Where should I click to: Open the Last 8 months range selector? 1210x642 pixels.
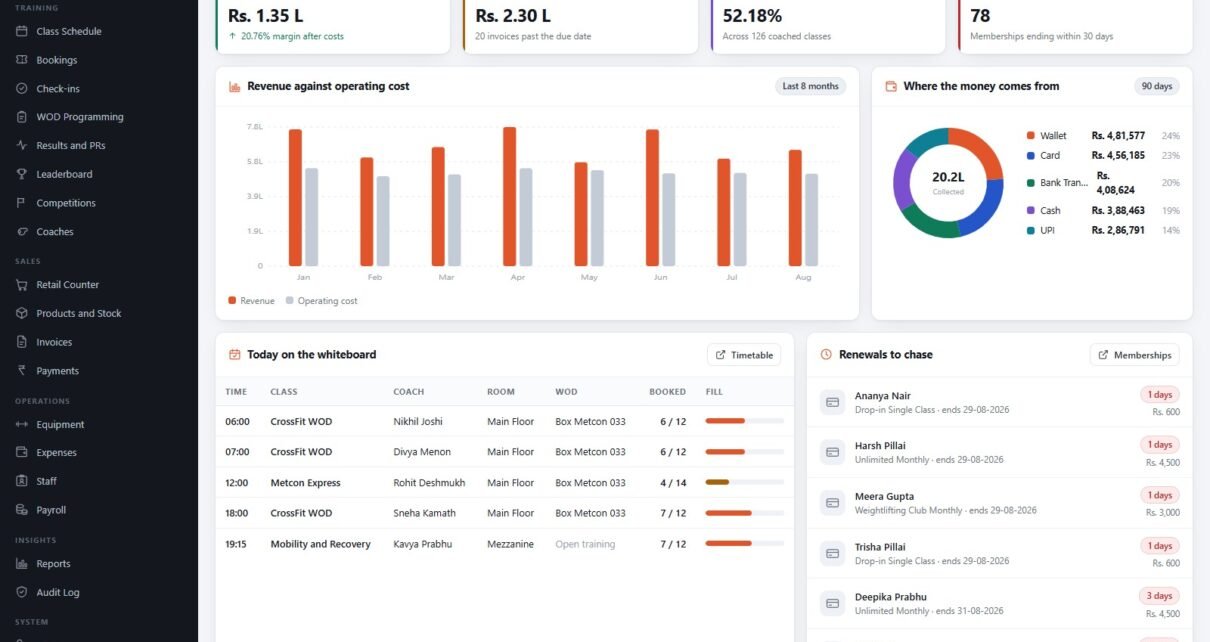[810, 86]
